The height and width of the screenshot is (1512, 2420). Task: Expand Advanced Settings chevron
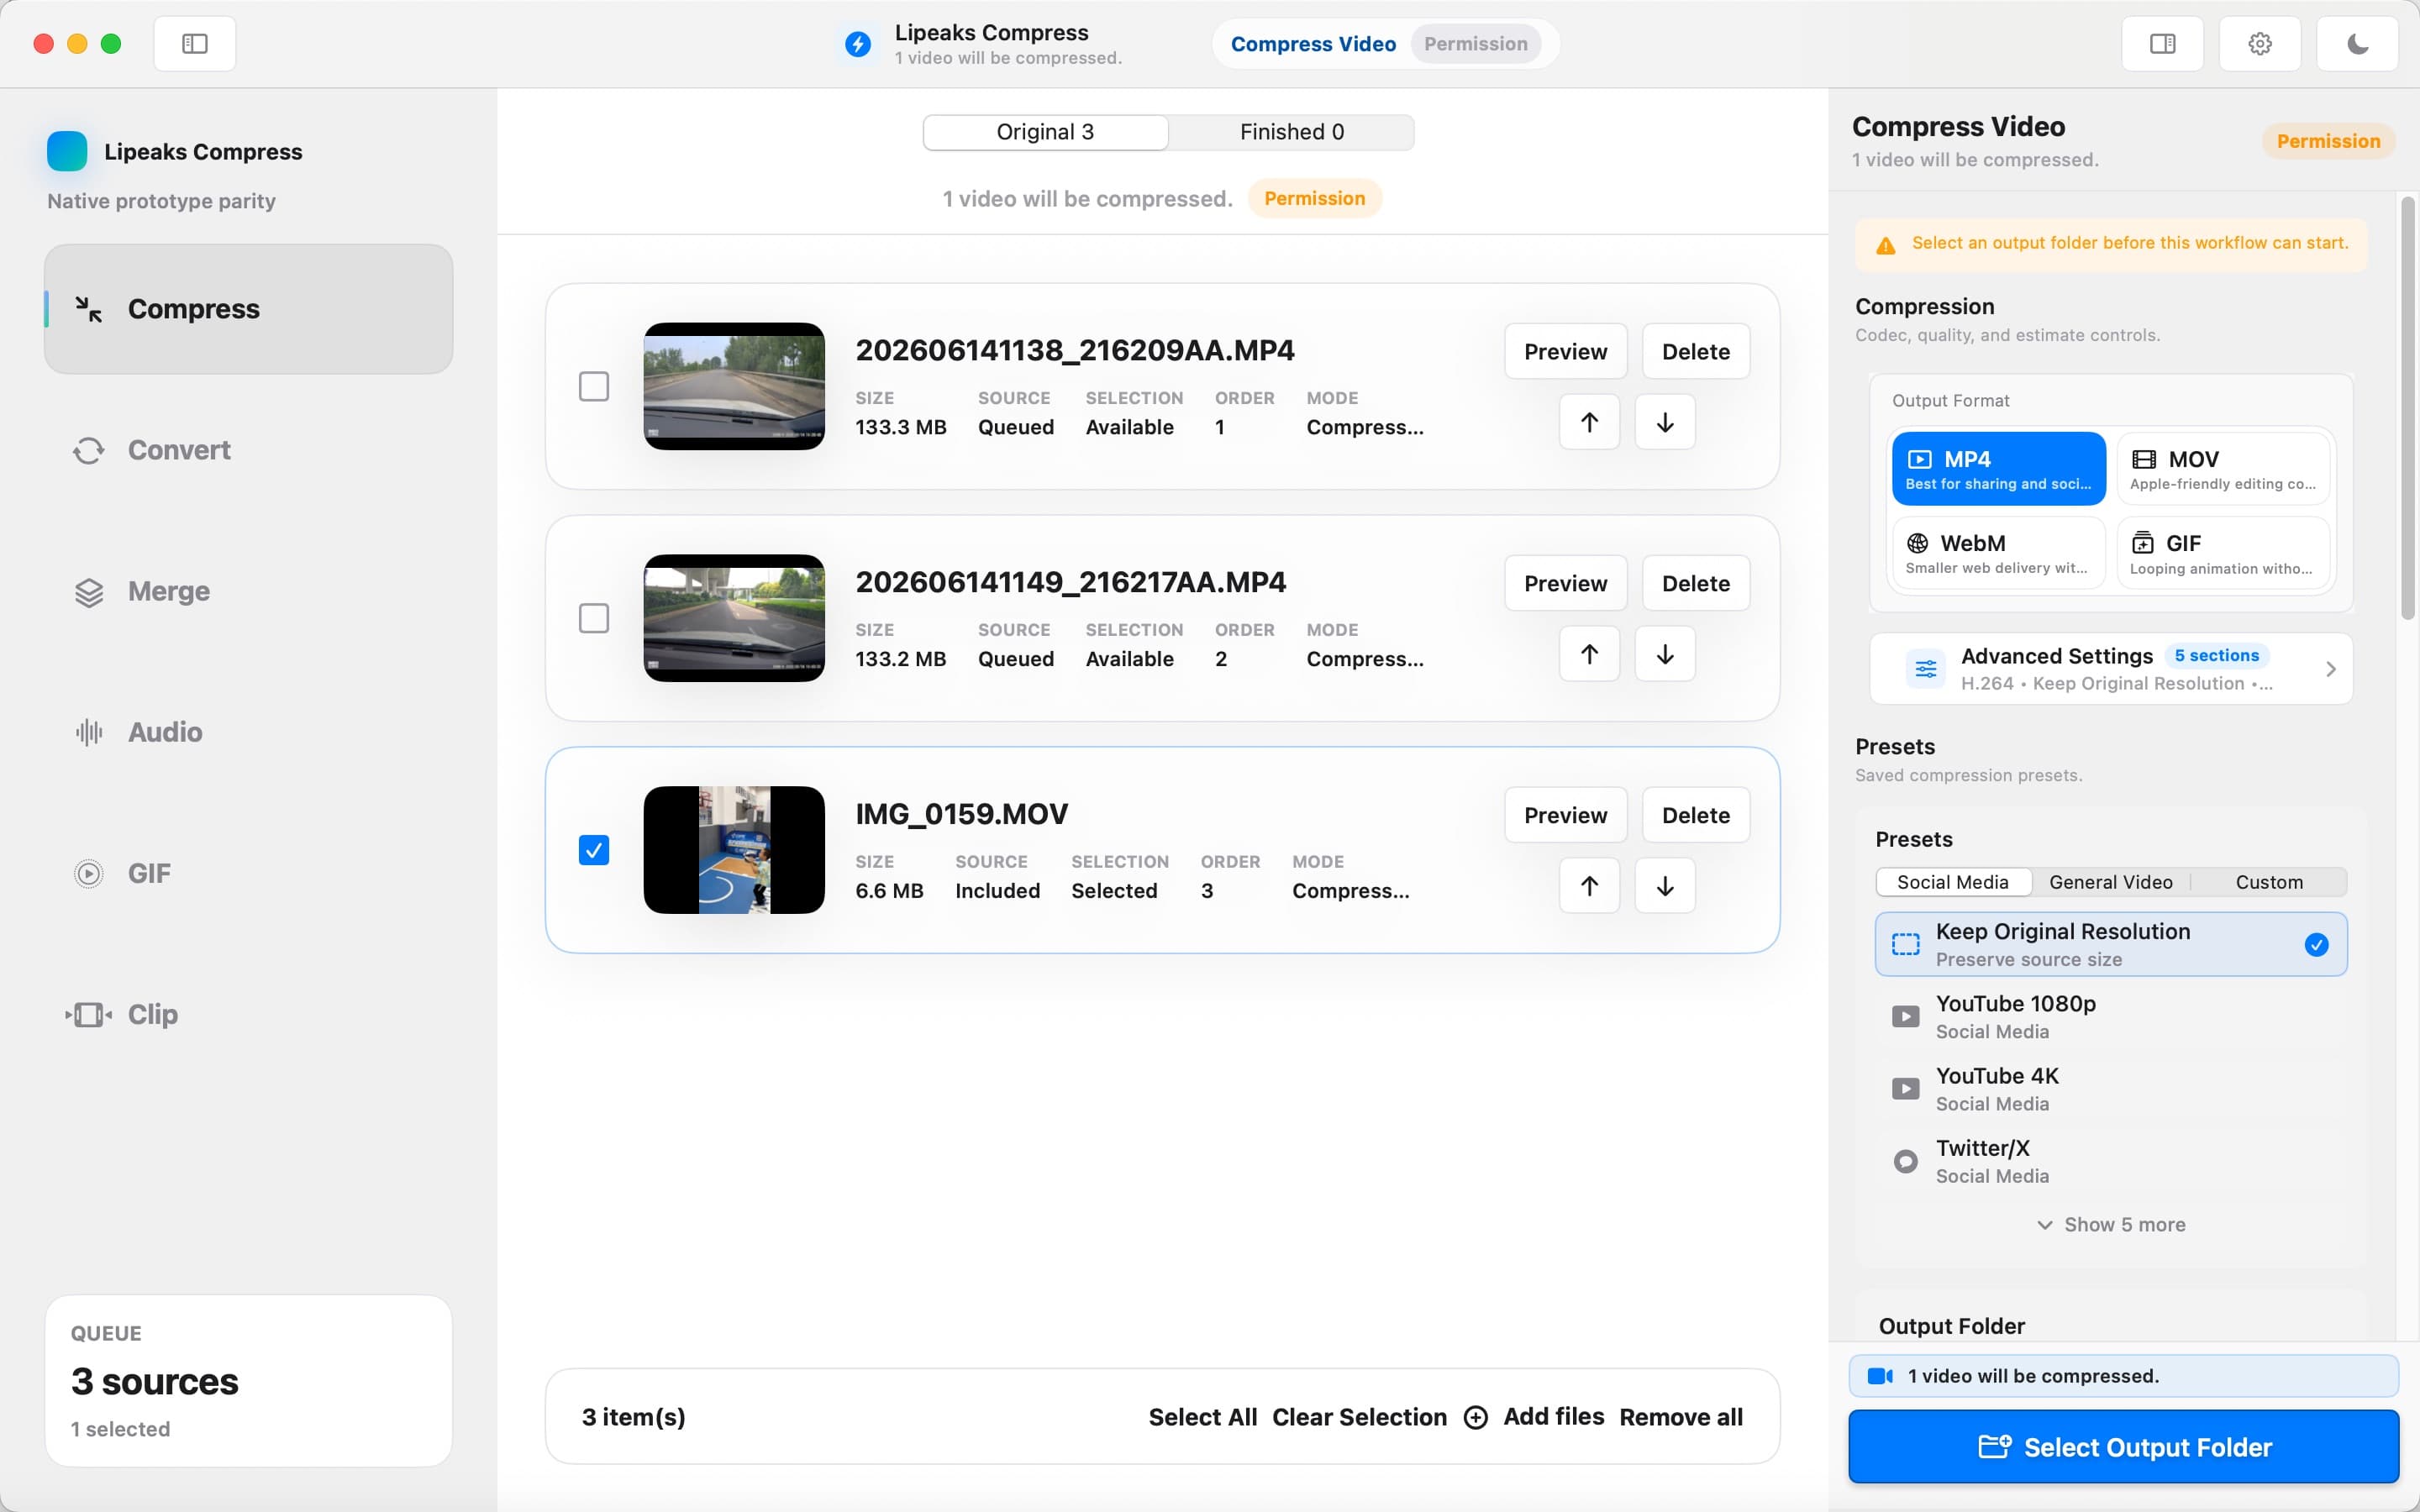point(2330,669)
